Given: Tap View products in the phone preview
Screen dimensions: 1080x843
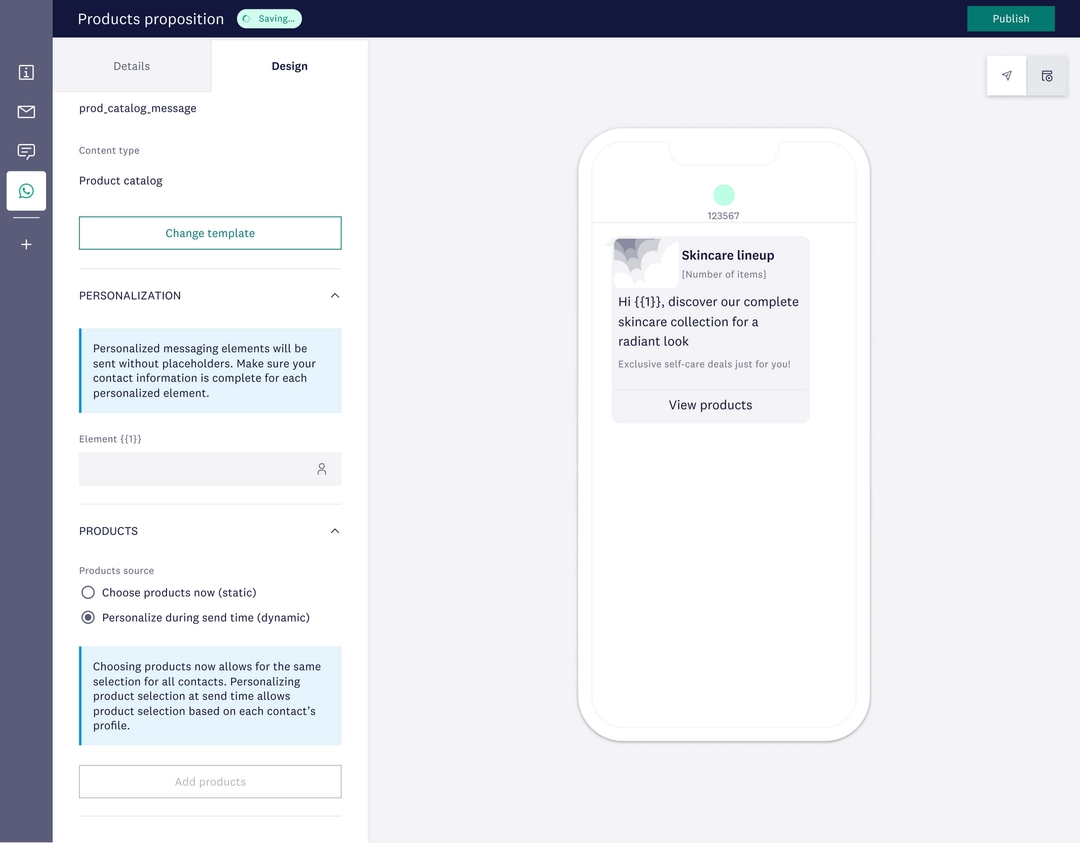Looking at the screenshot, I should tap(710, 405).
